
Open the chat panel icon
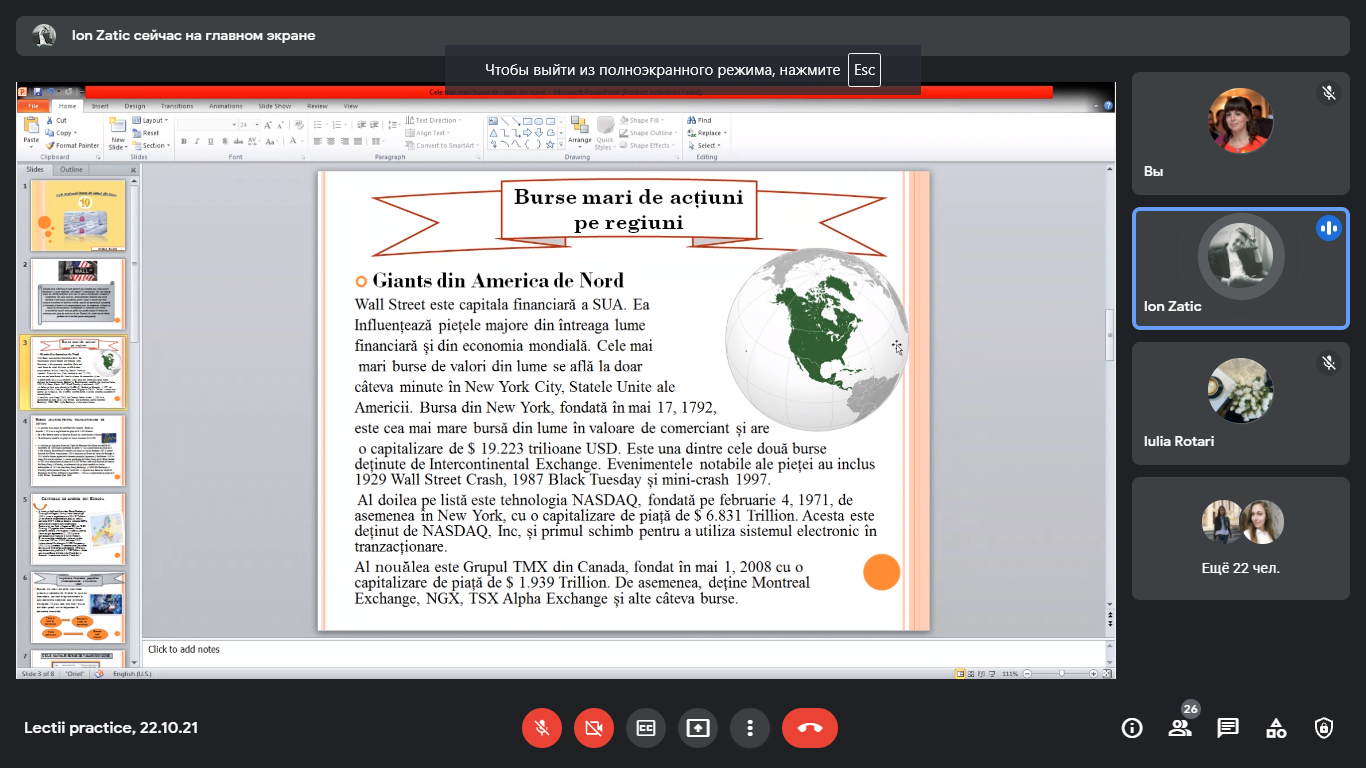[x=1228, y=728]
